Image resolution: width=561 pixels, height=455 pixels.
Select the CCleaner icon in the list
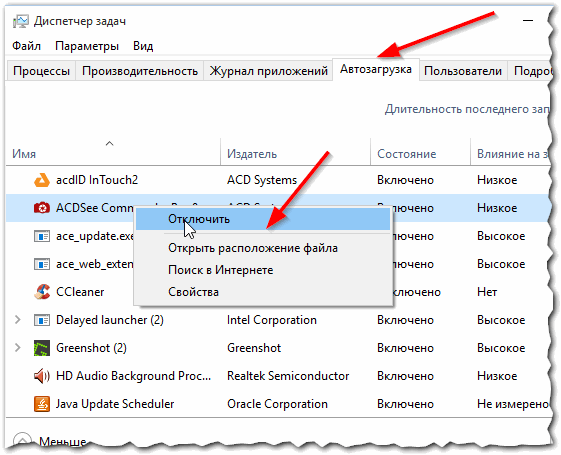(x=42, y=292)
